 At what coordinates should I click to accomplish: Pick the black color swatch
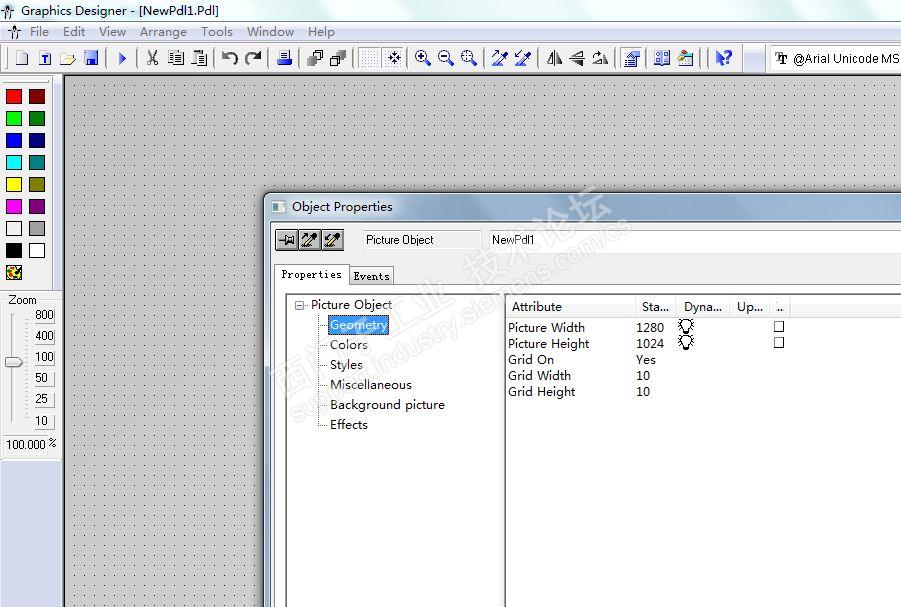[x=14, y=251]
